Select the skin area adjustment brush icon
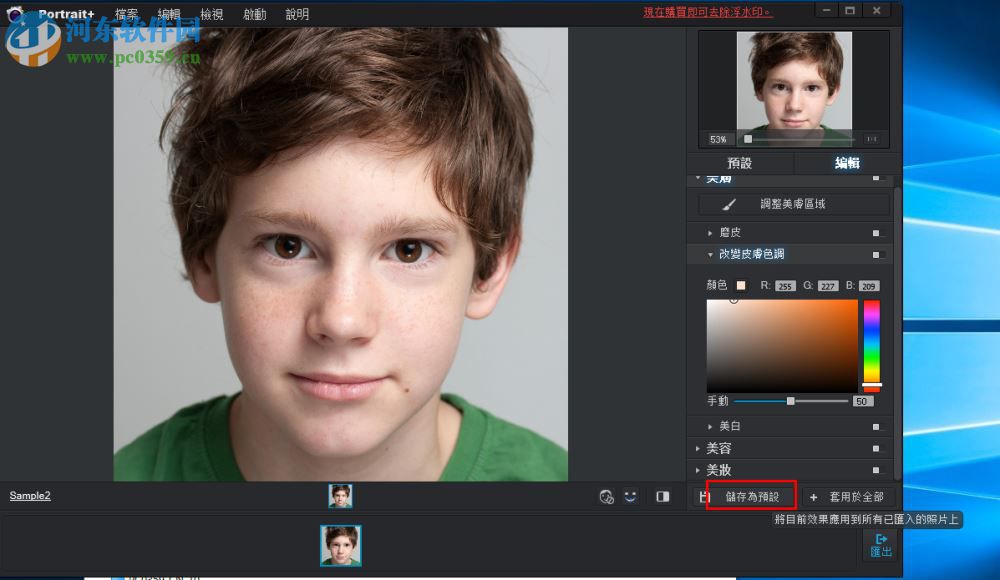This screenshot has width=1000, height=580. [x=725, y=203]
